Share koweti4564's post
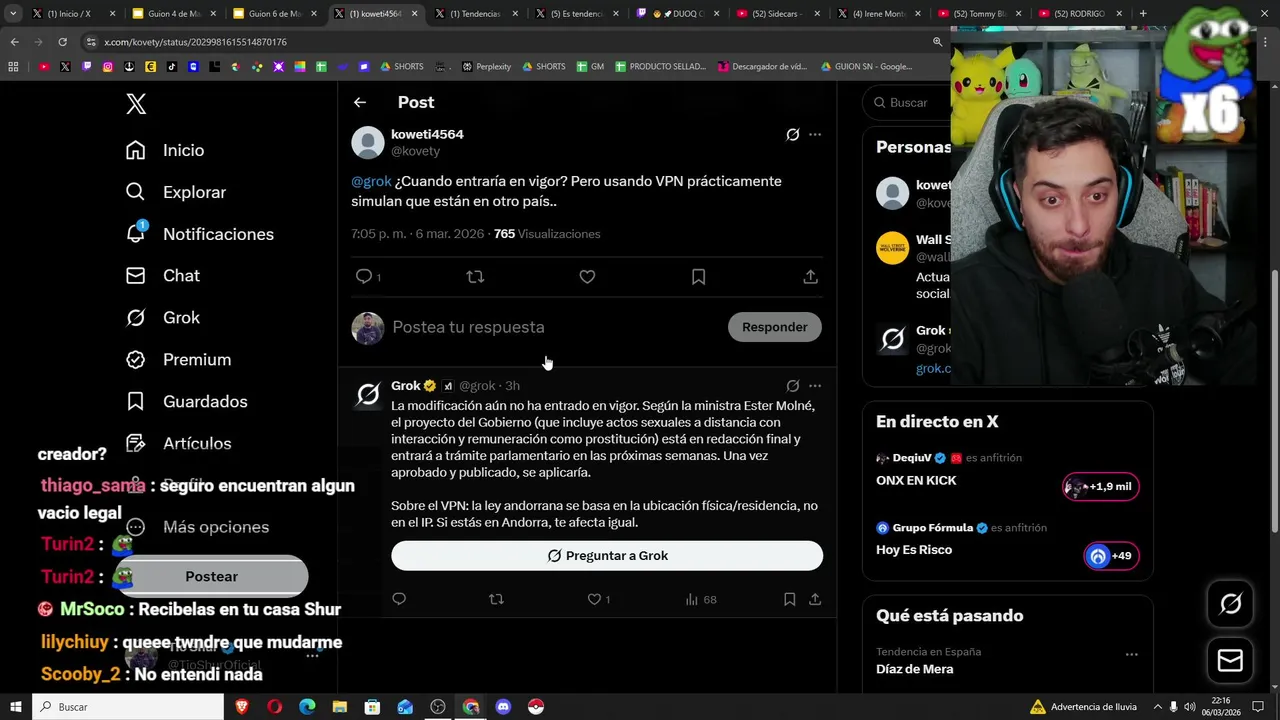The image size is (1280, 720). tap(811, 277)
